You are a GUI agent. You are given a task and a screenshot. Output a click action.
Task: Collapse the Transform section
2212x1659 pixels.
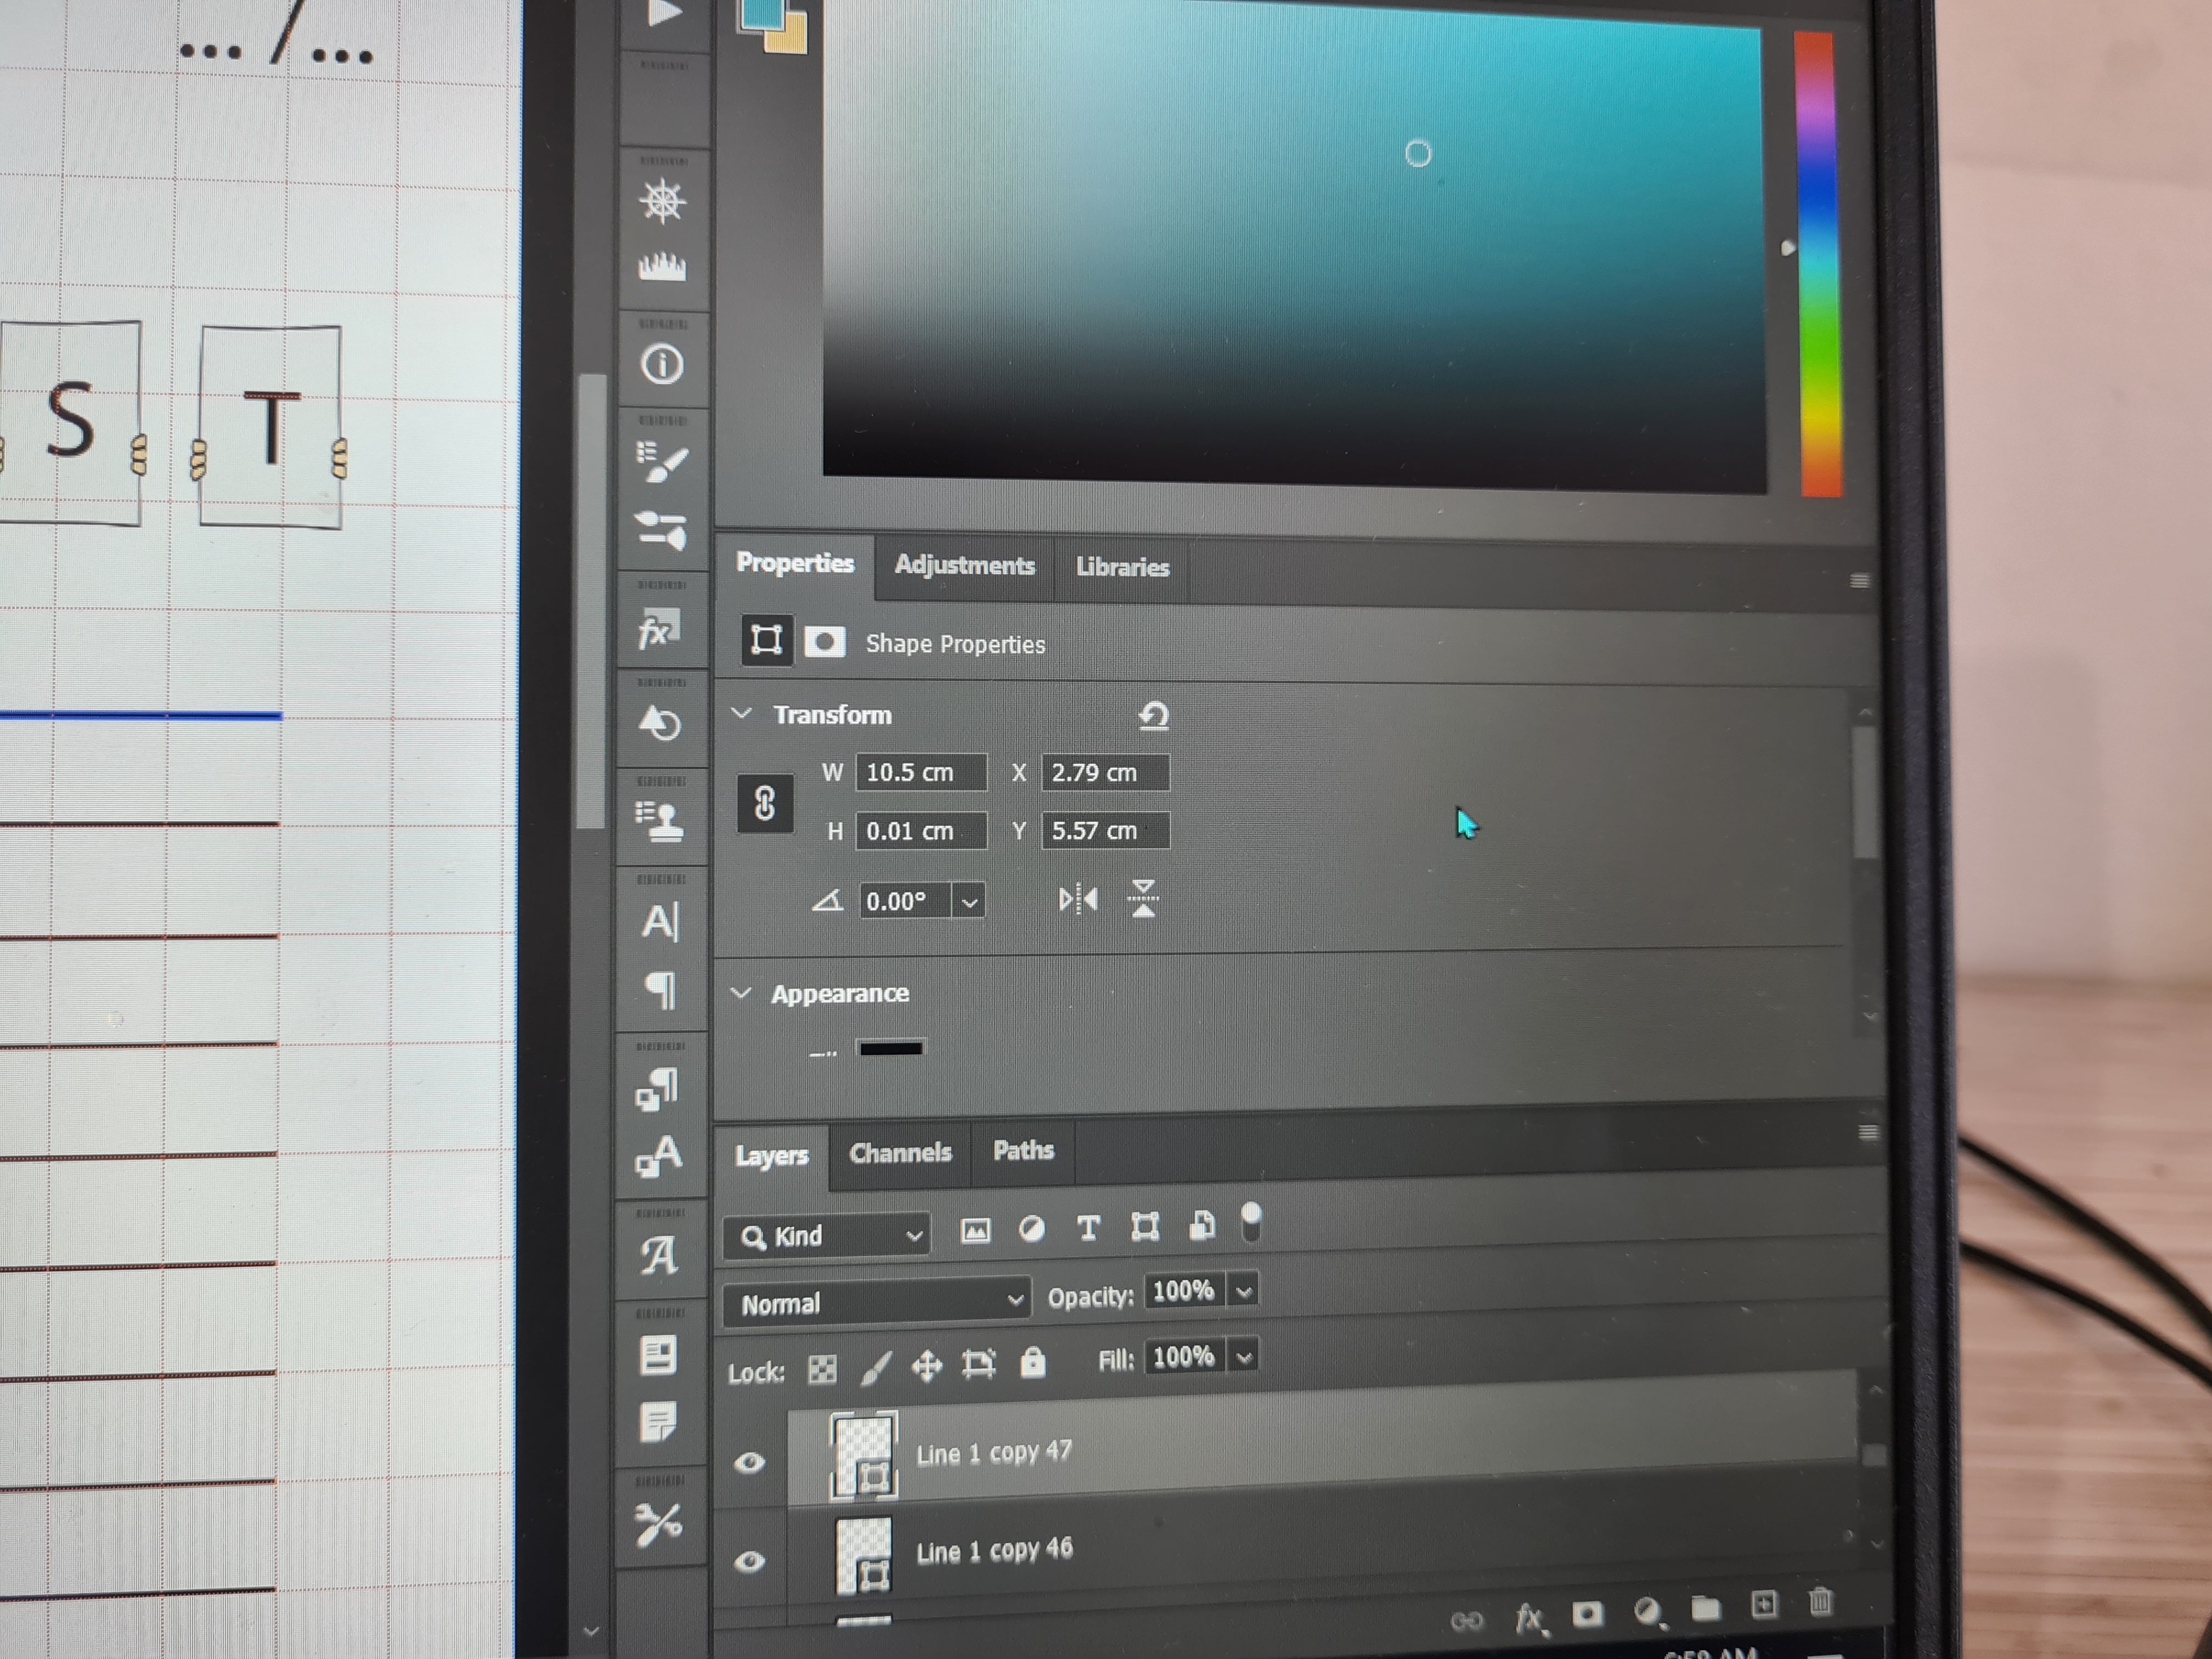(x=742, y=714)
